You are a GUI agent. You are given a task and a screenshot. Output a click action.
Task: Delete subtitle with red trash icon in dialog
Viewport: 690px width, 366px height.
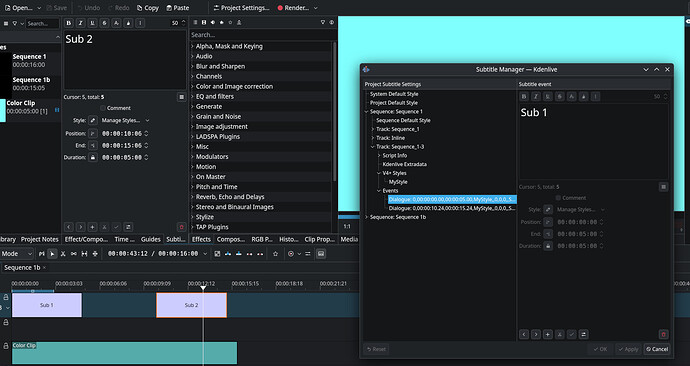pos(664,335)
